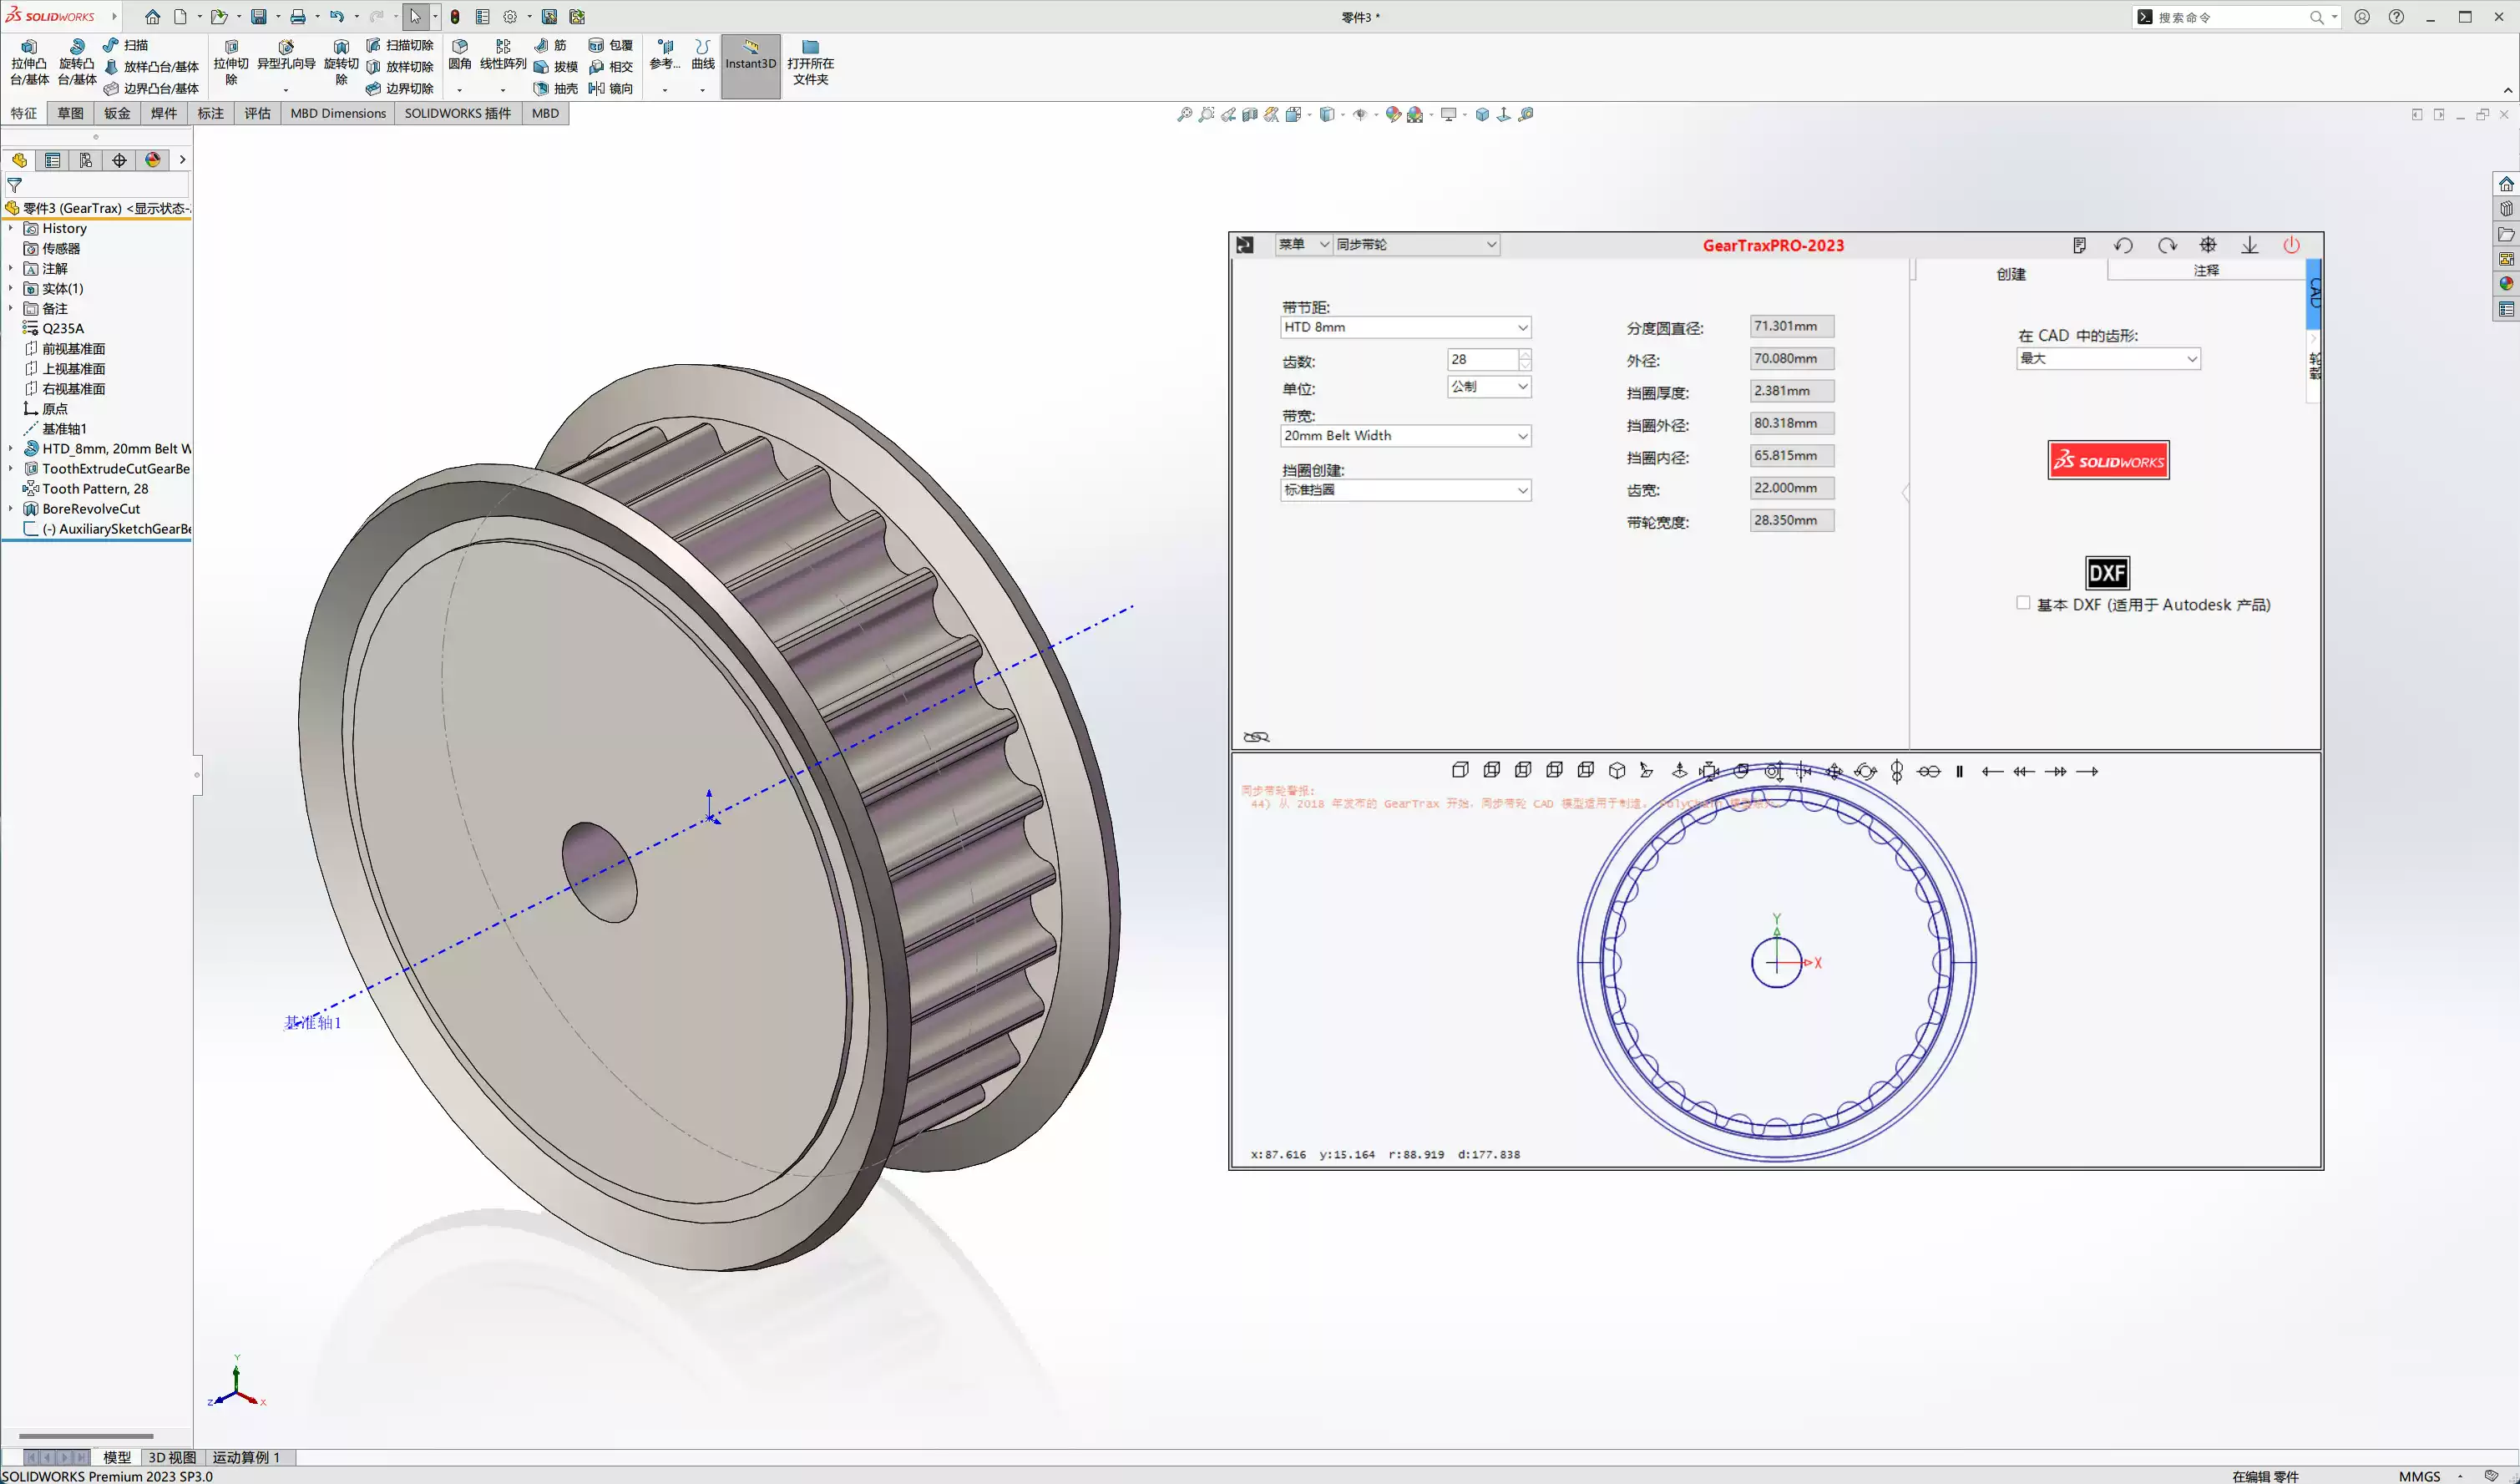This screenshot has height=1484, width=2520.
Task: Switch to the SOLIDWORKS 插件 tab
Action: pyautogui.click(x=457, y=113)
